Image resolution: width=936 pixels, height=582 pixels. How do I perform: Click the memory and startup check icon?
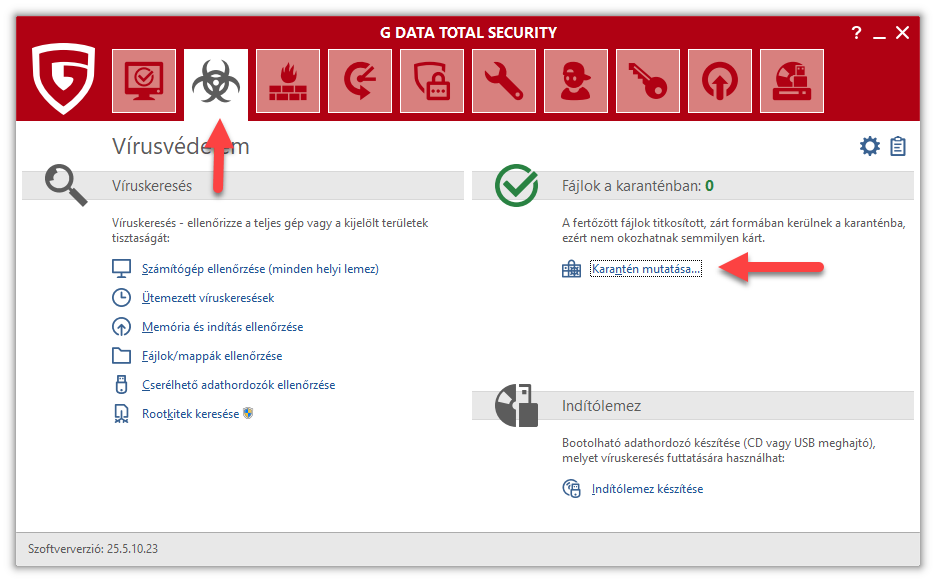coord(122,327)
